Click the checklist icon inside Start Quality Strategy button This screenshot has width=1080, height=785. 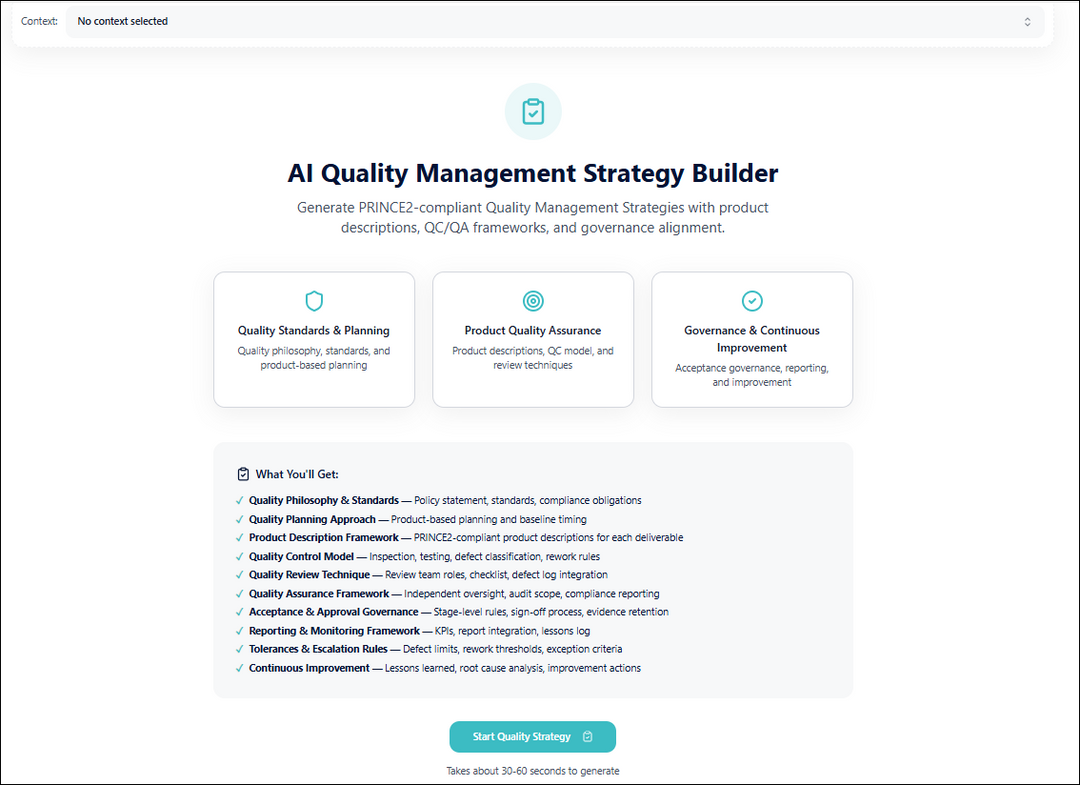(587, 736)
